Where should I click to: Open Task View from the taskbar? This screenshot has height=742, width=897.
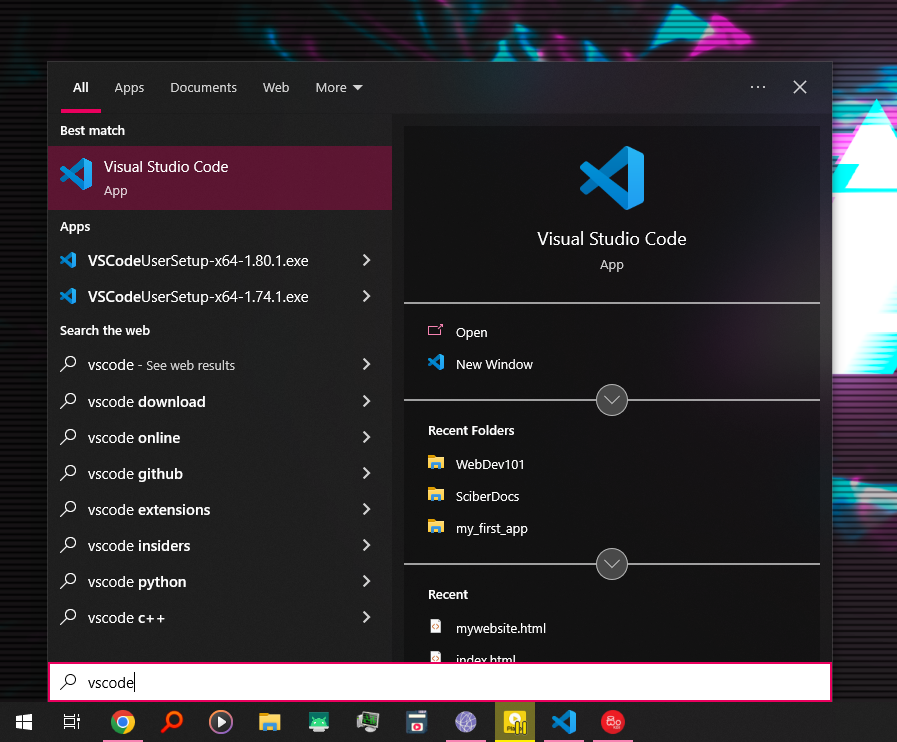tap(72, 722)
